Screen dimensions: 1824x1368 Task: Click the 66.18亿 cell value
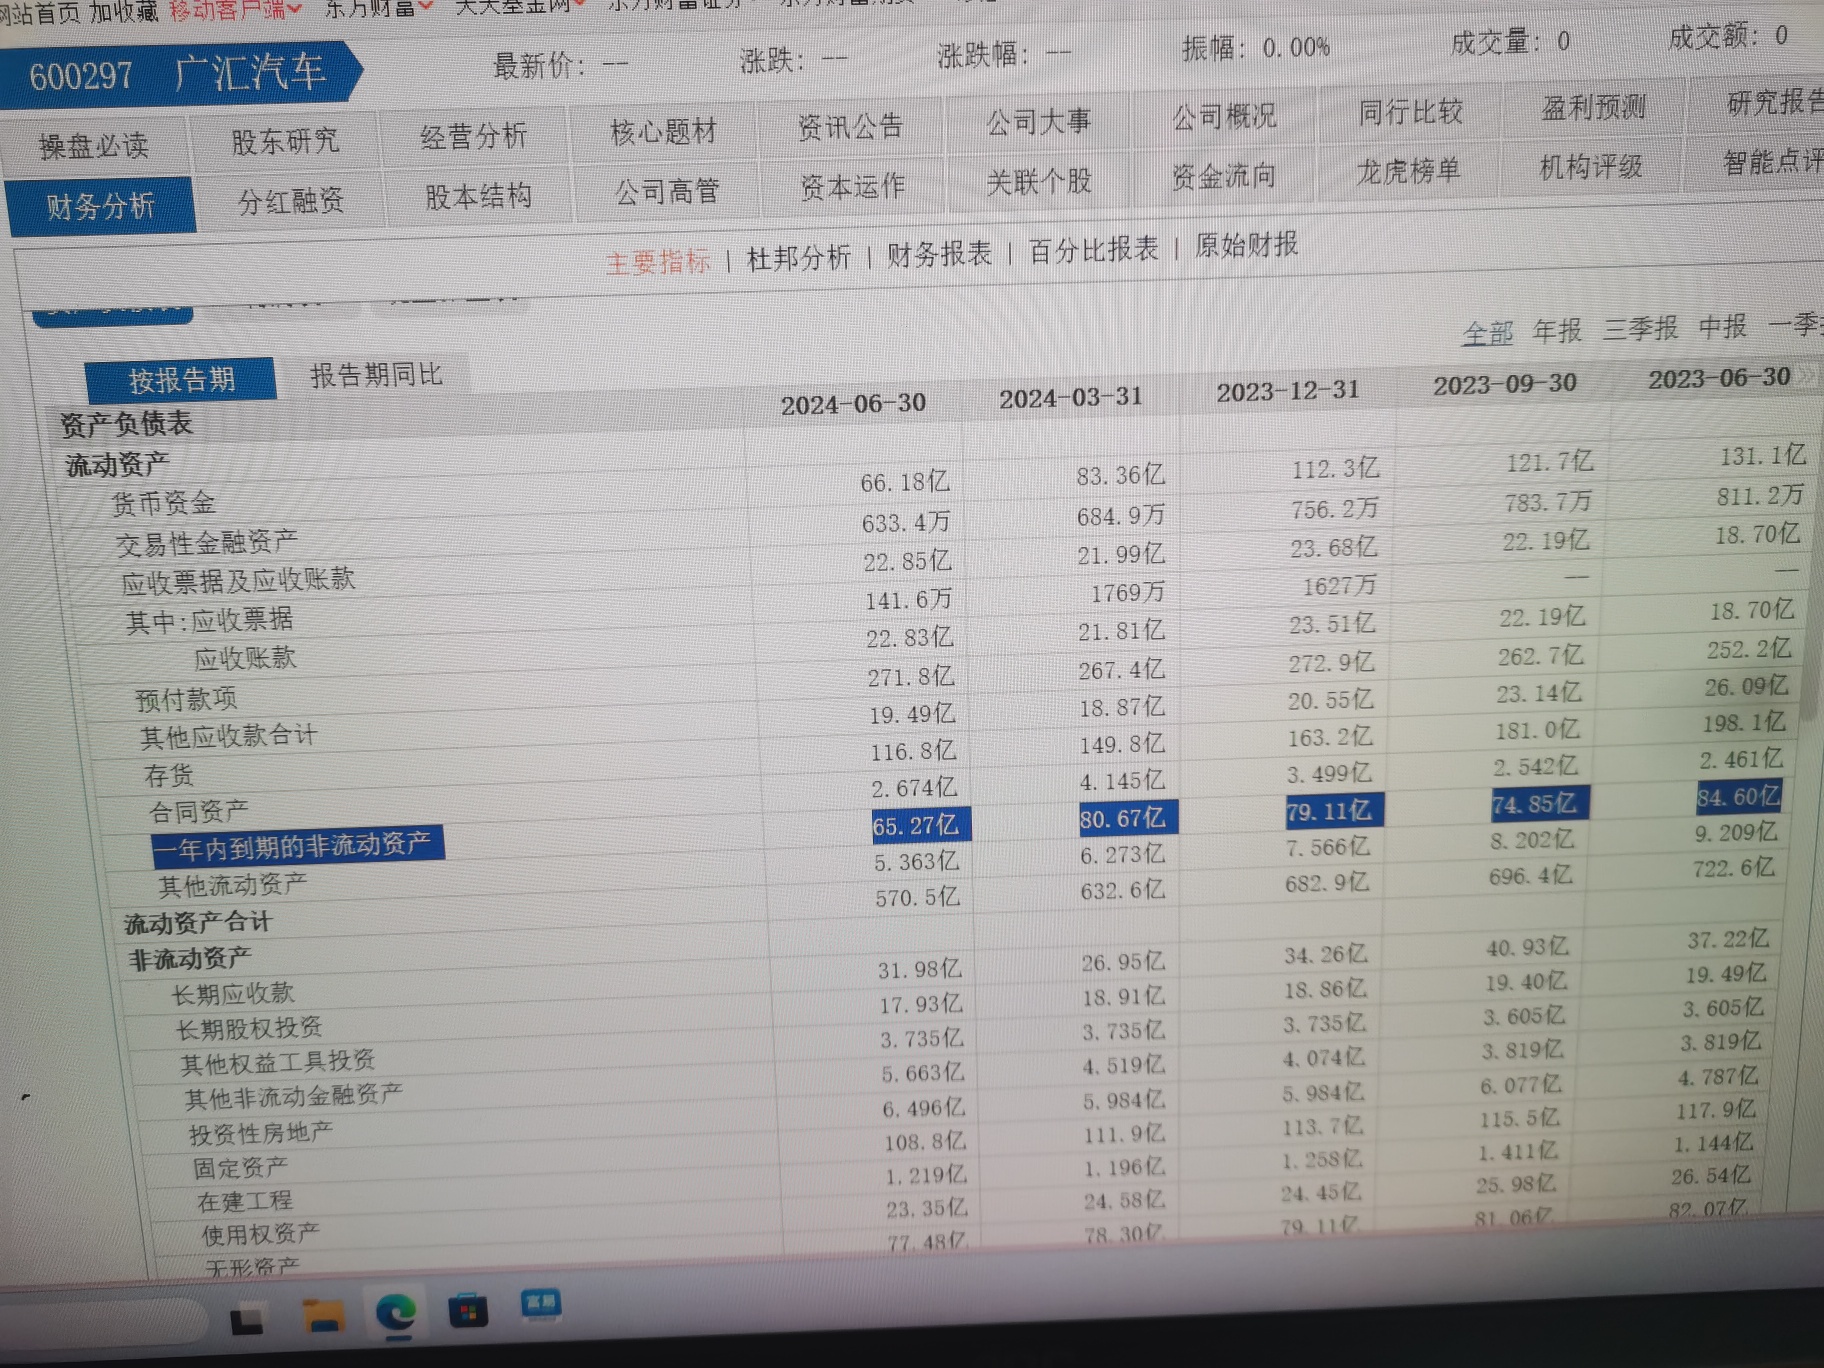coord(905,482)
